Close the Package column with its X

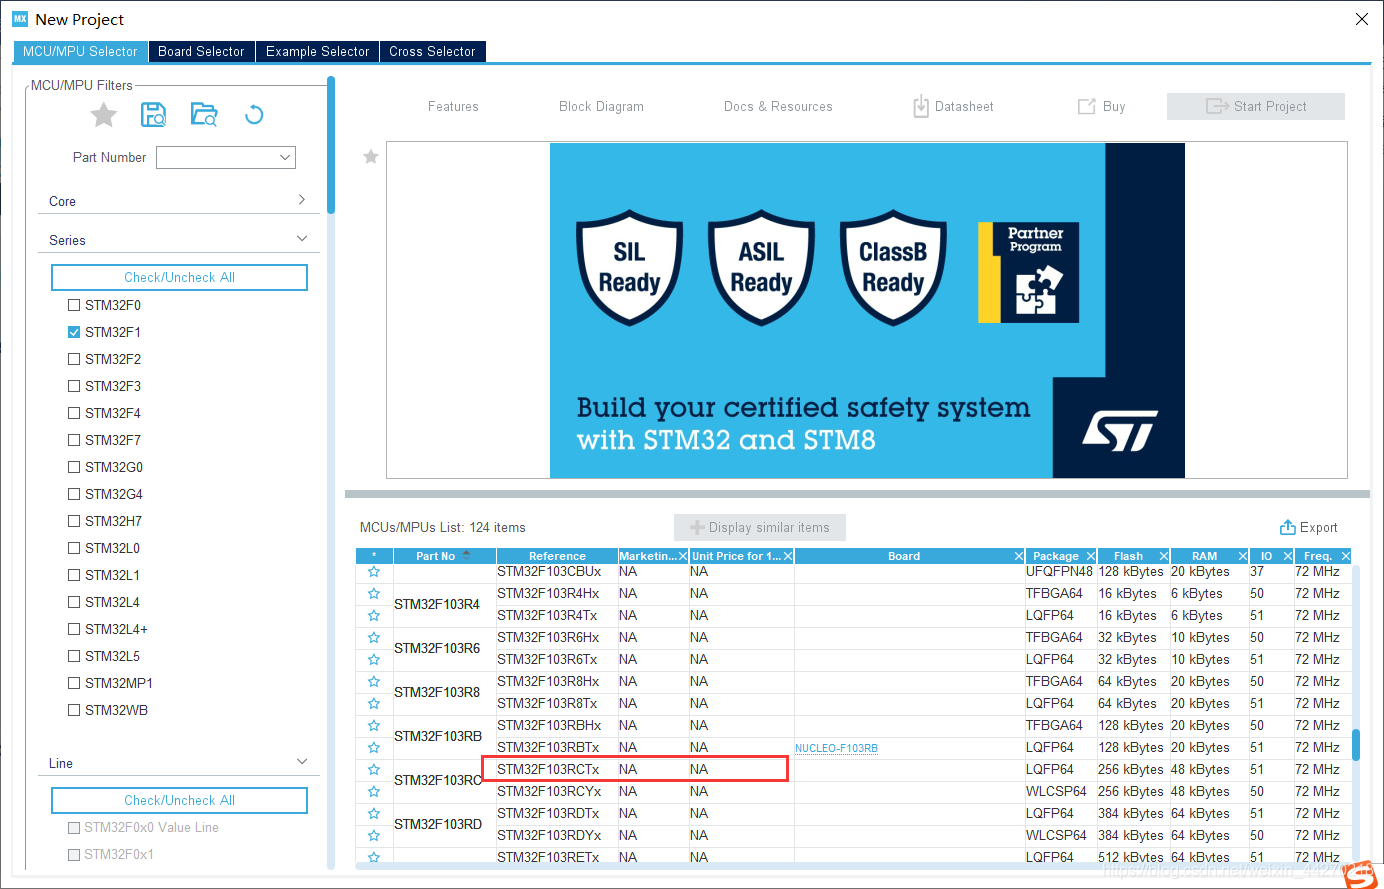click(1091, 556)
